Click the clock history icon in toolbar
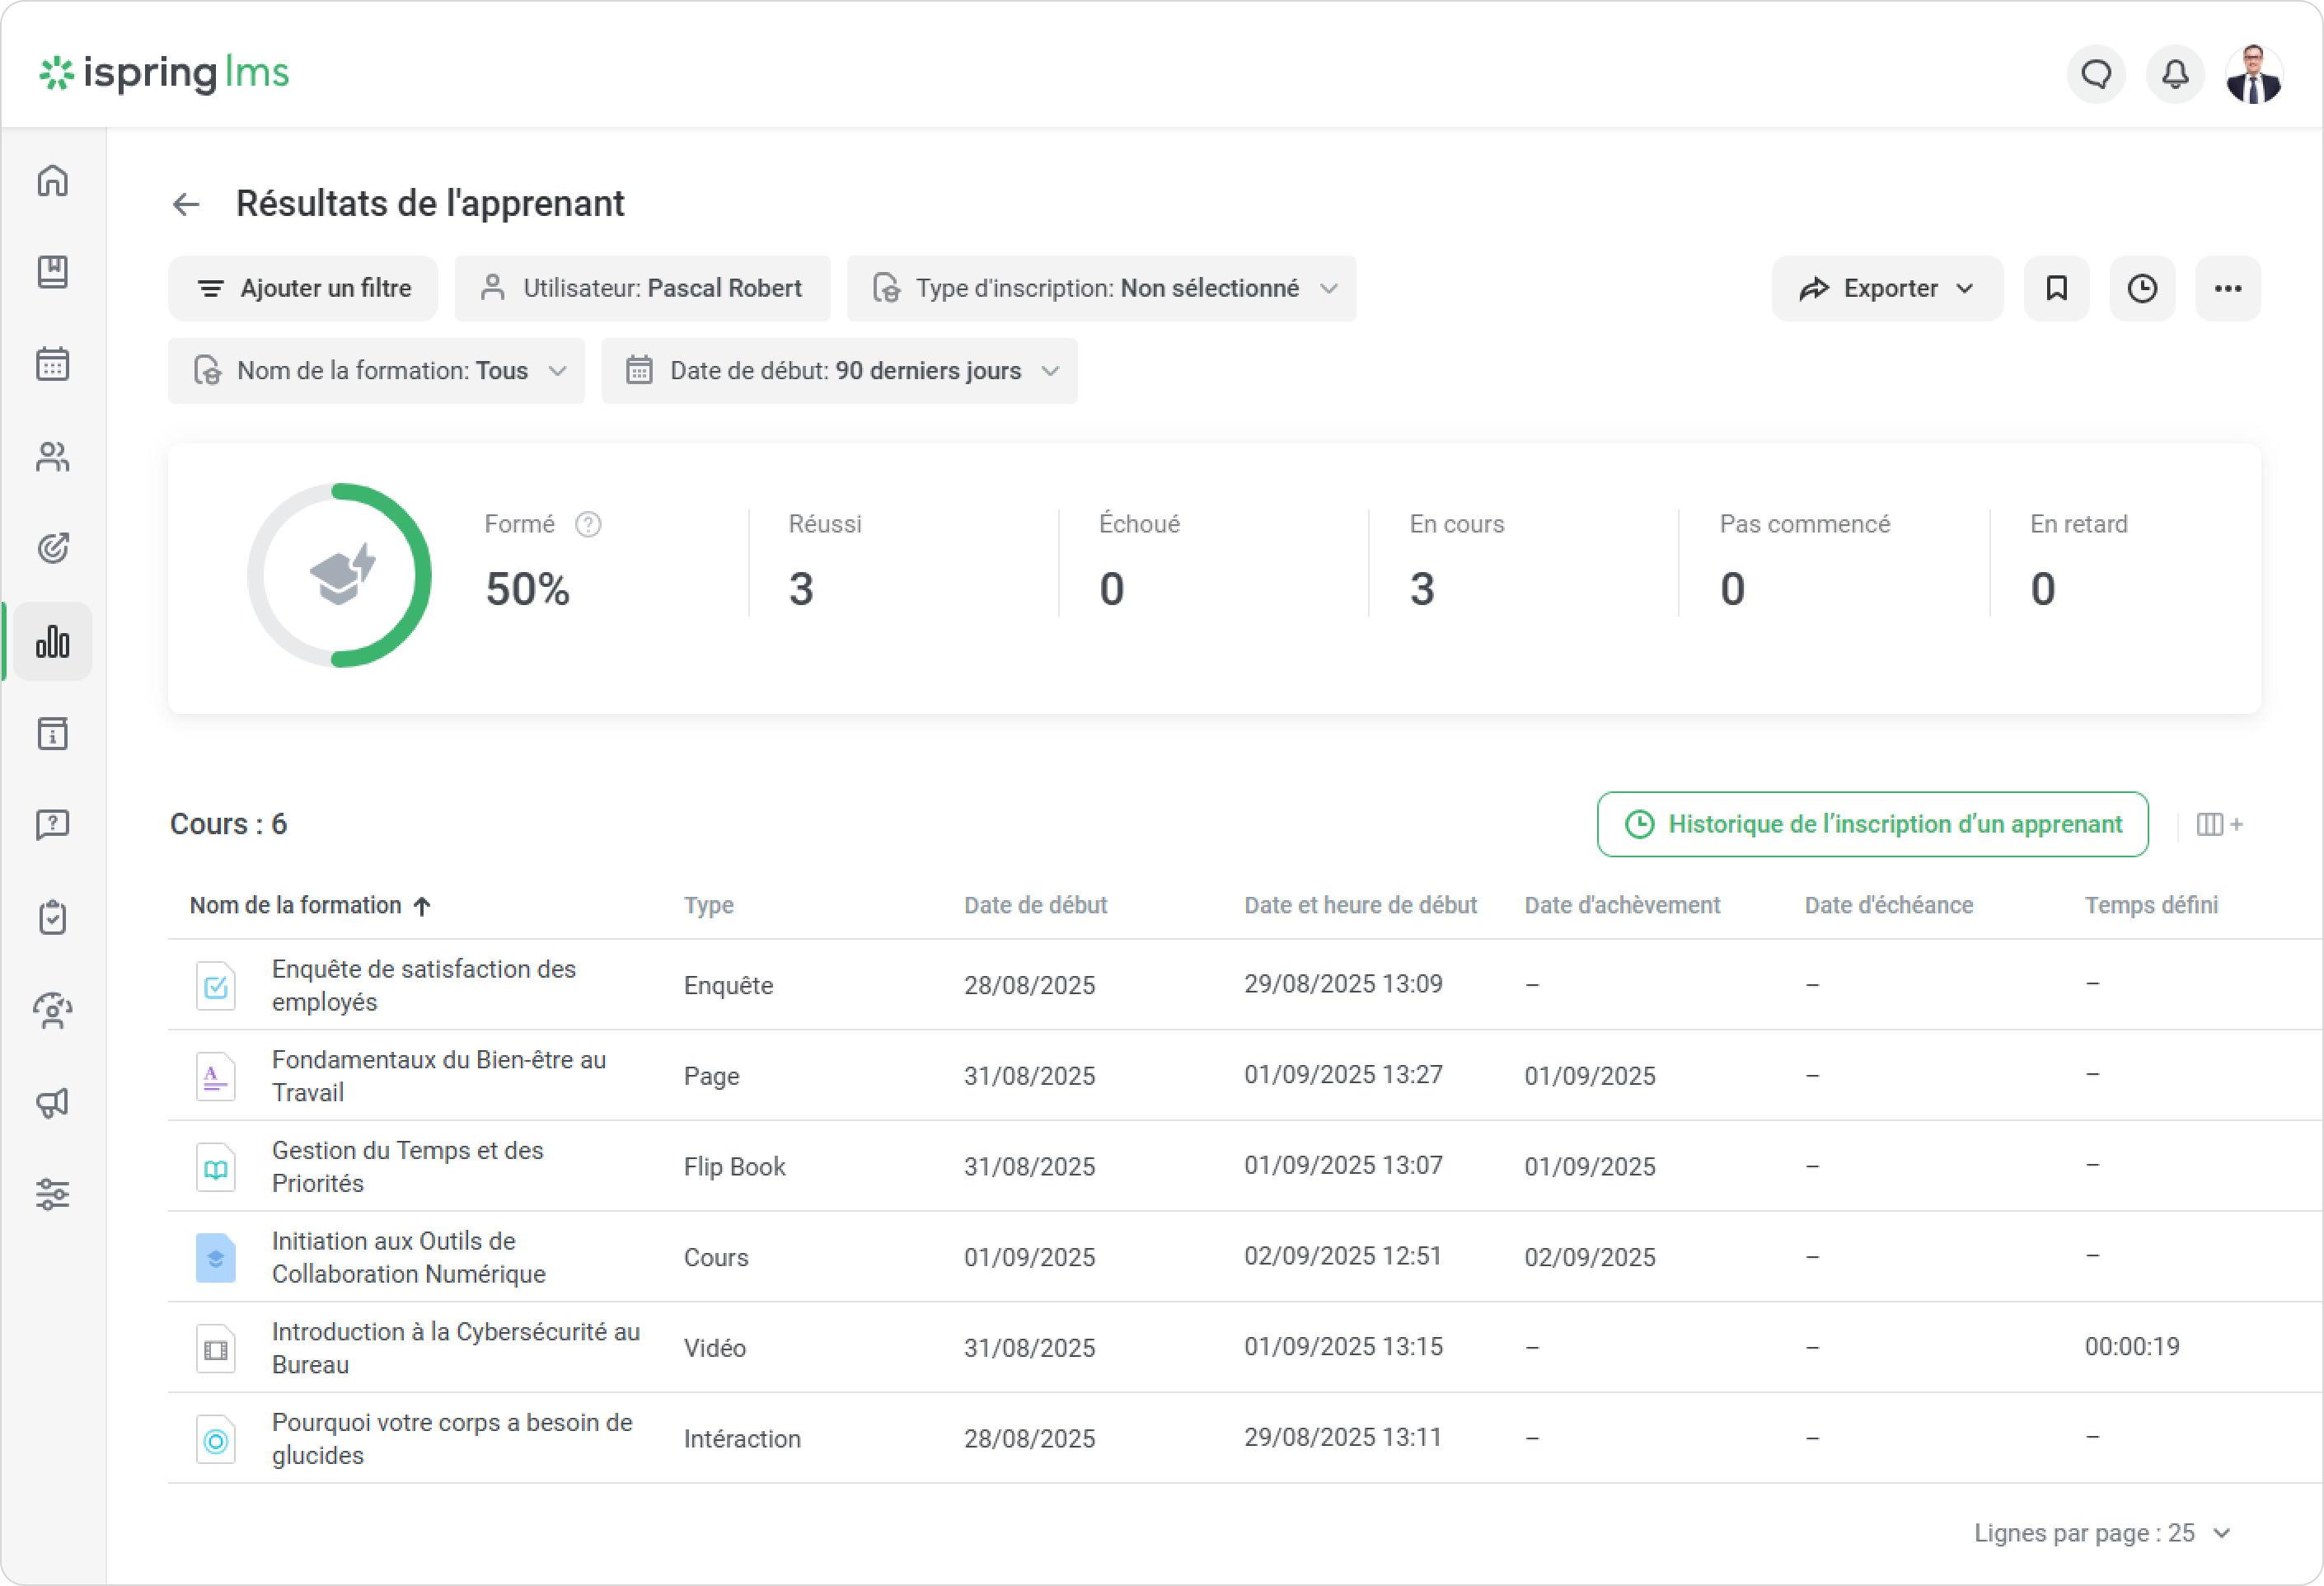 [2142, 289]
